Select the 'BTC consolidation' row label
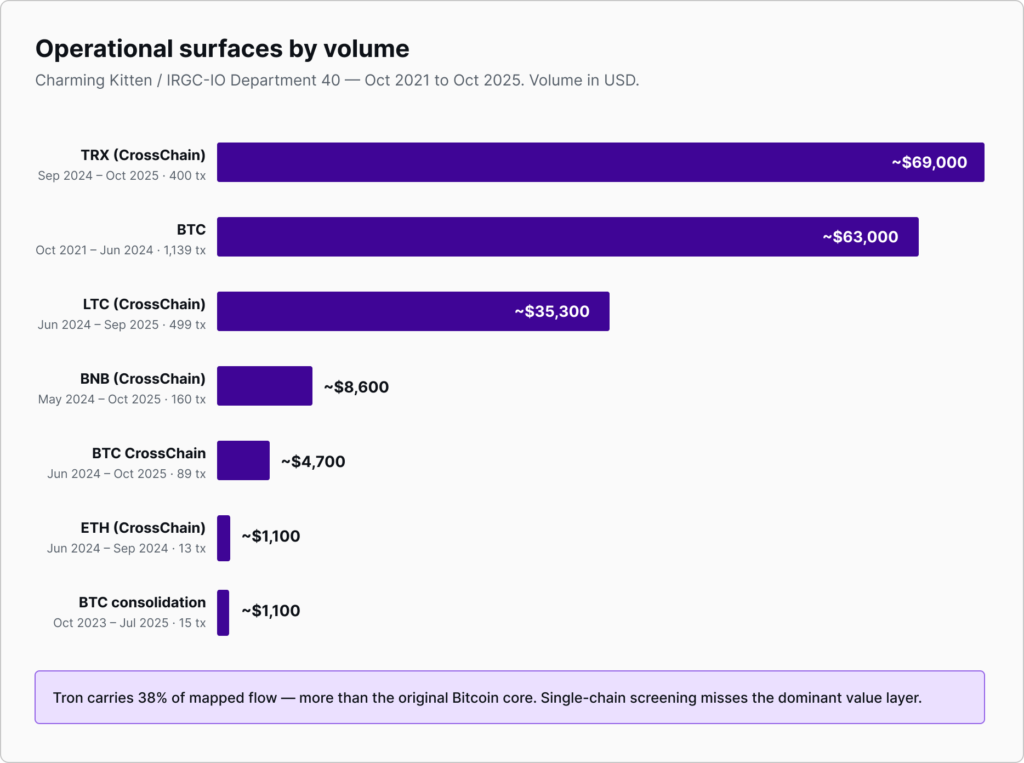The width and height of the screenshot is (1024, 763). 142,602
